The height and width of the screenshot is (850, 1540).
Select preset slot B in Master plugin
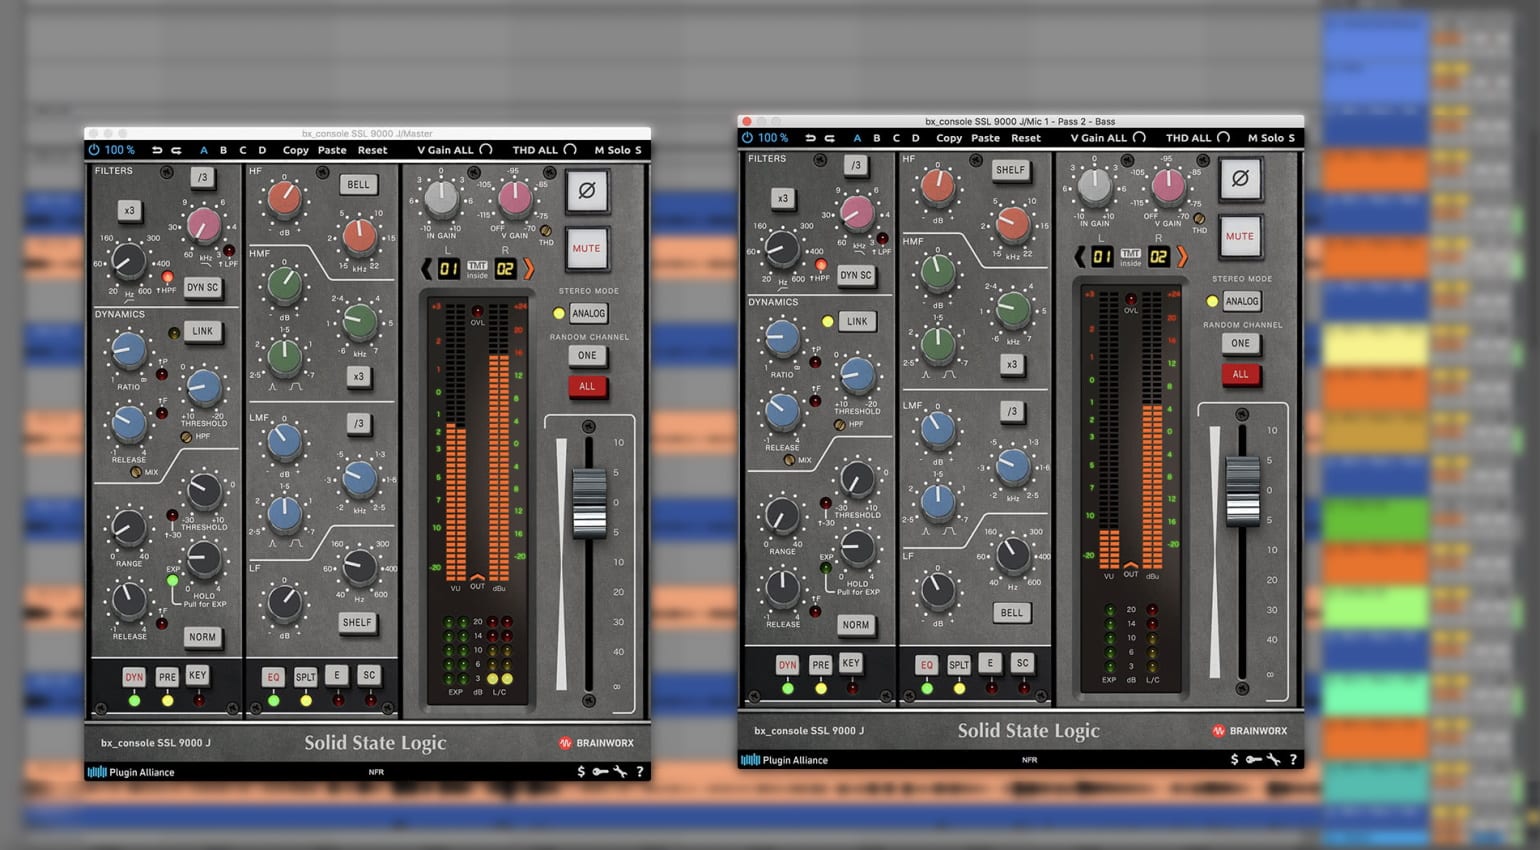pyautogui.click(x=223, y=150)
